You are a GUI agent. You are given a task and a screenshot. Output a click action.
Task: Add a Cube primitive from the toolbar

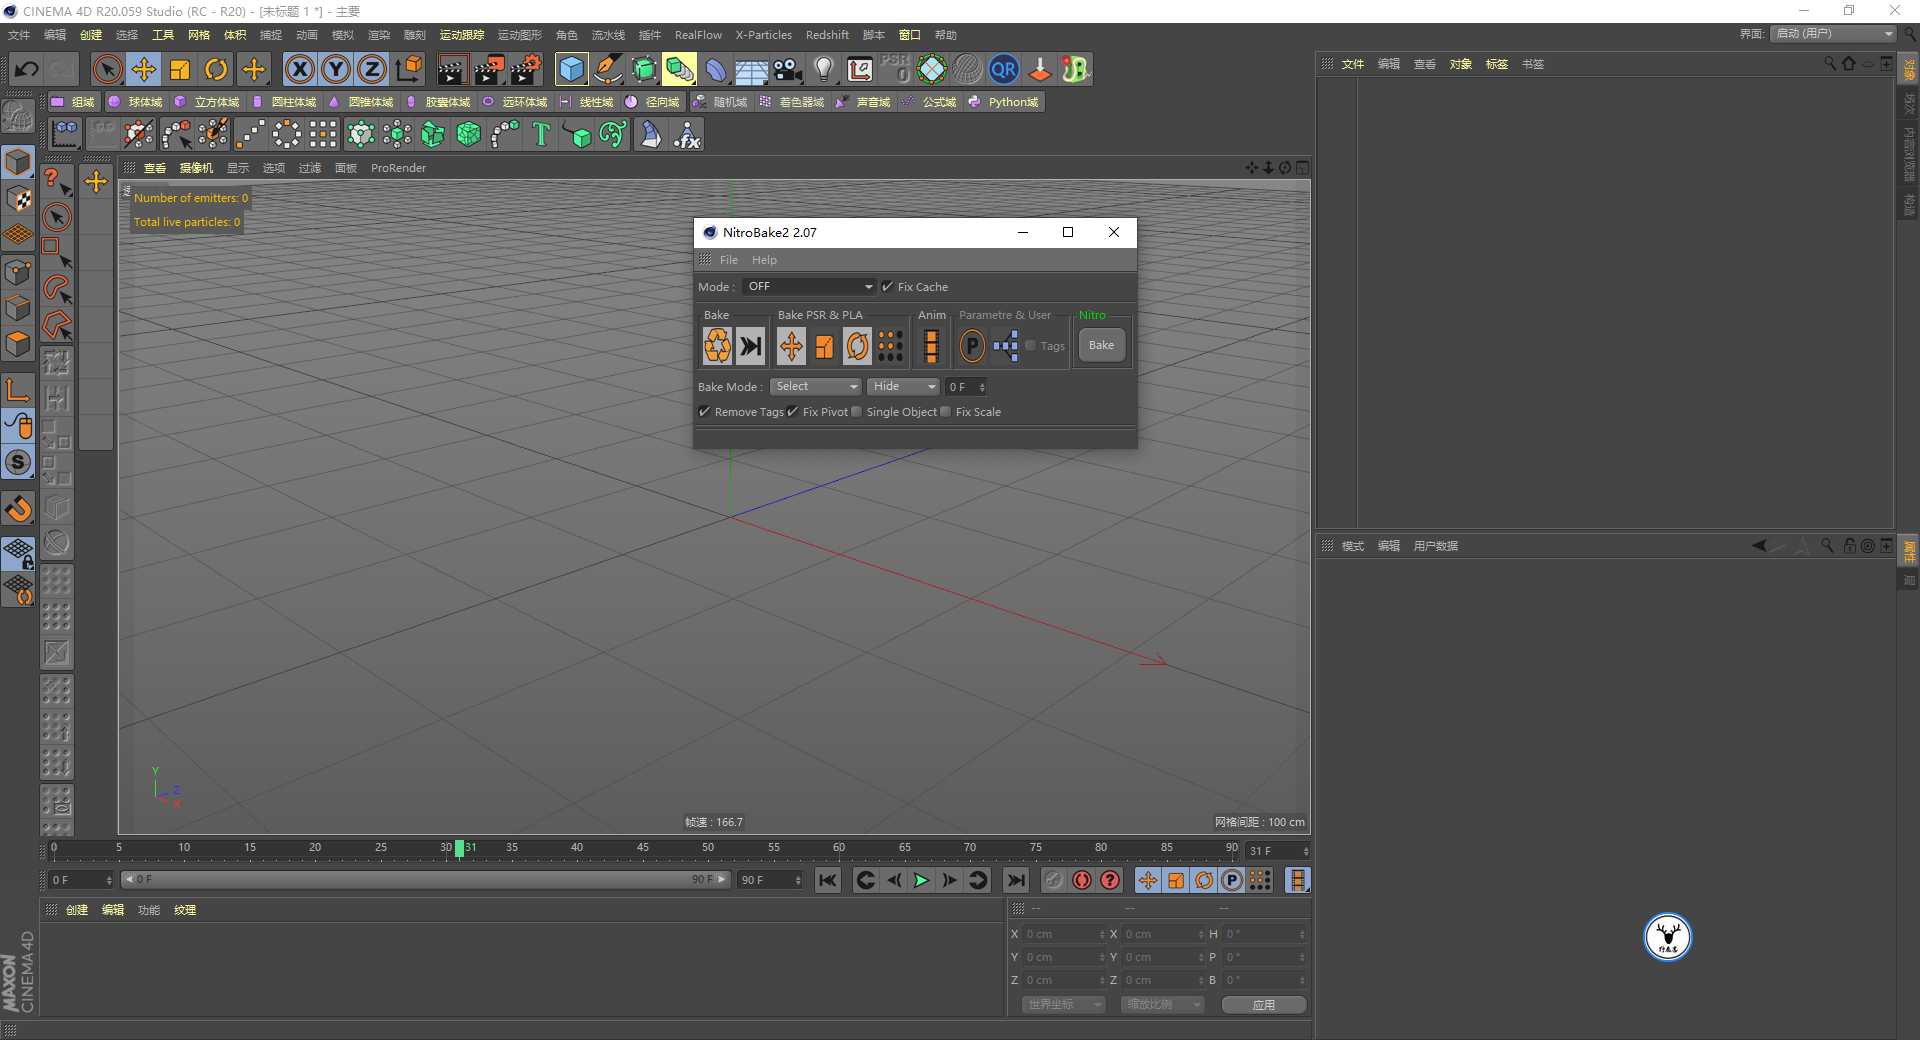(572, 69)
